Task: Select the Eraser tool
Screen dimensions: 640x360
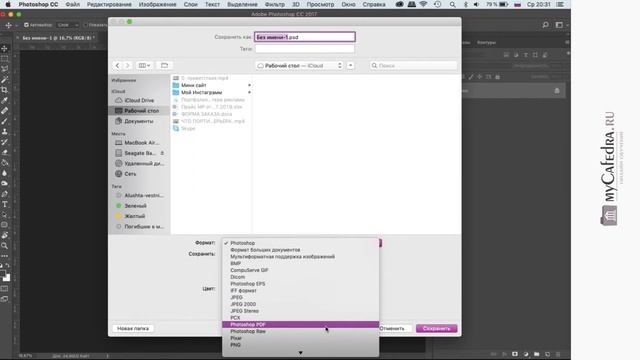Action: [x=4, y=152]
